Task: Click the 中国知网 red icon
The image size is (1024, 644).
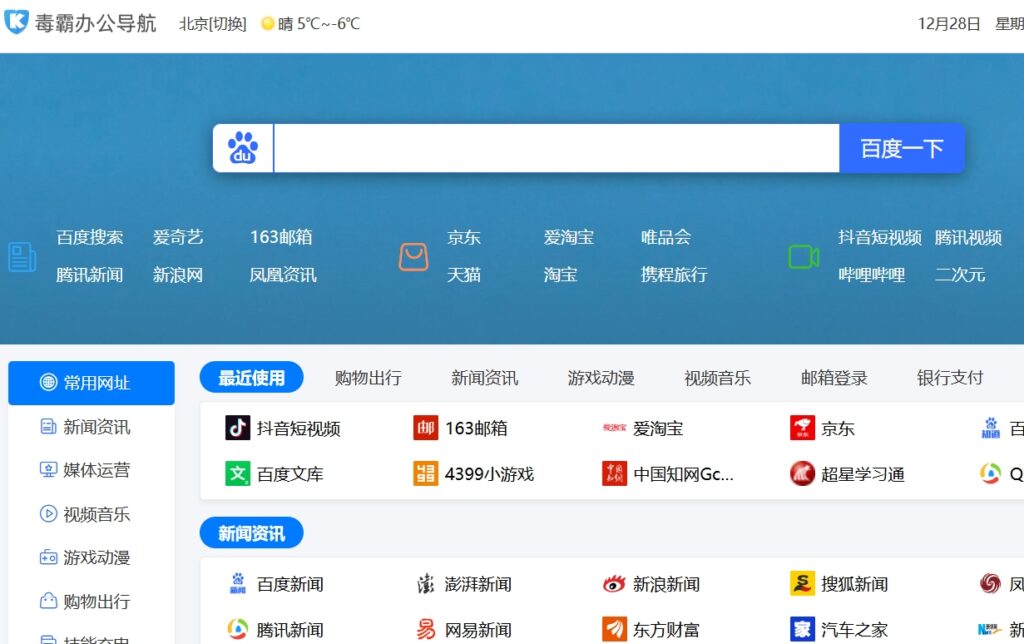Action: [614, 474]
